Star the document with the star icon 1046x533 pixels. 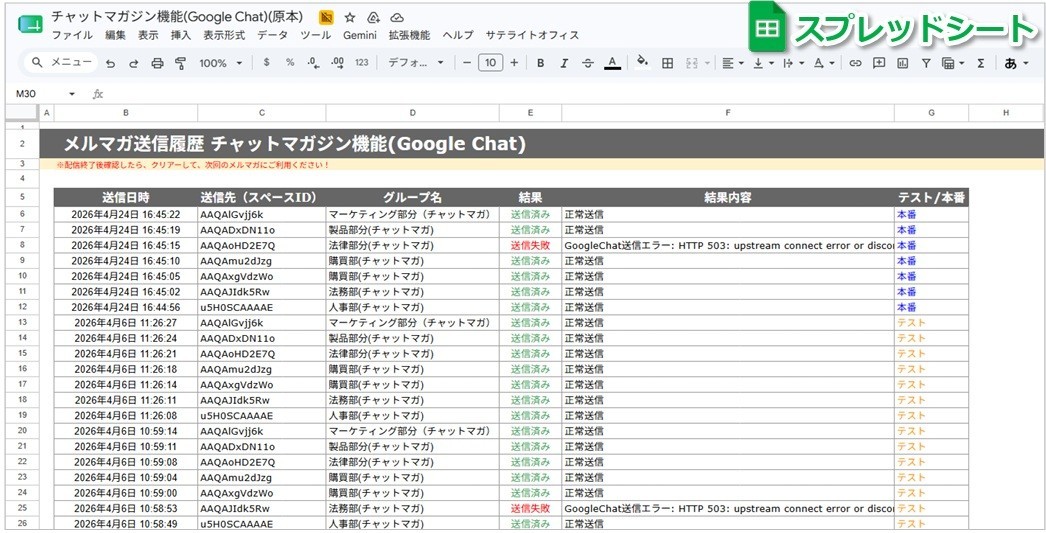coord(350,17)
